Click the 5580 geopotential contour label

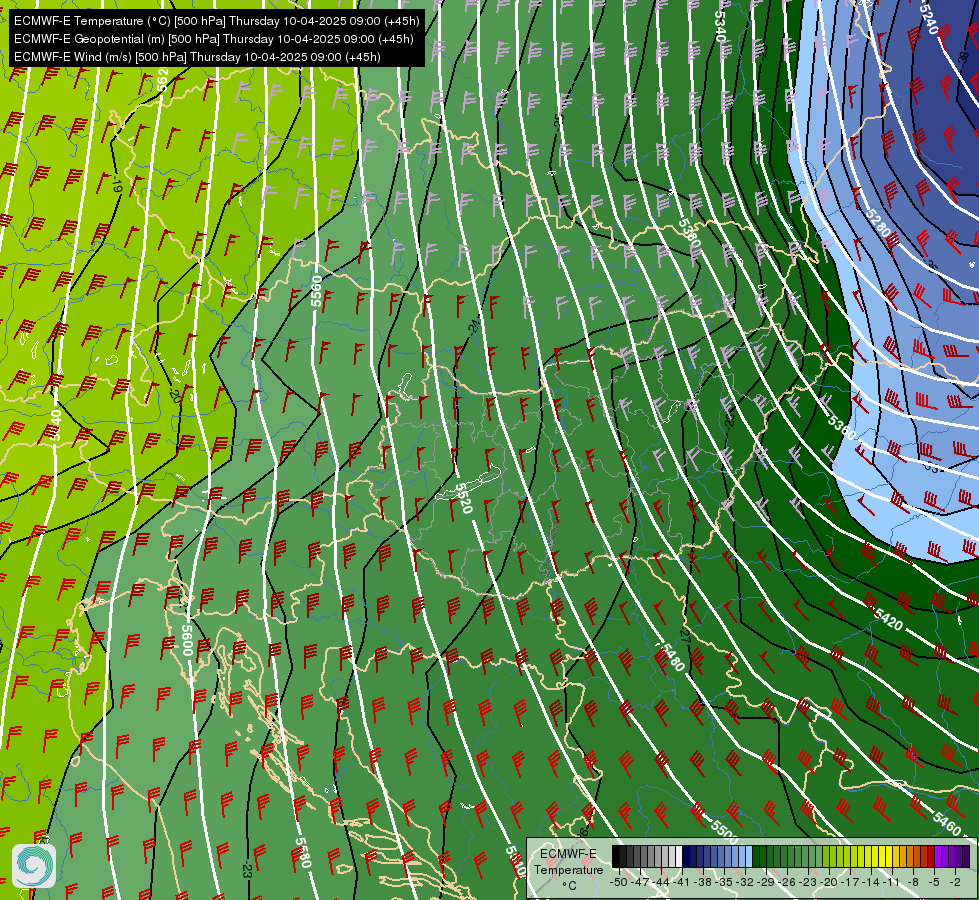click(302, 853)
